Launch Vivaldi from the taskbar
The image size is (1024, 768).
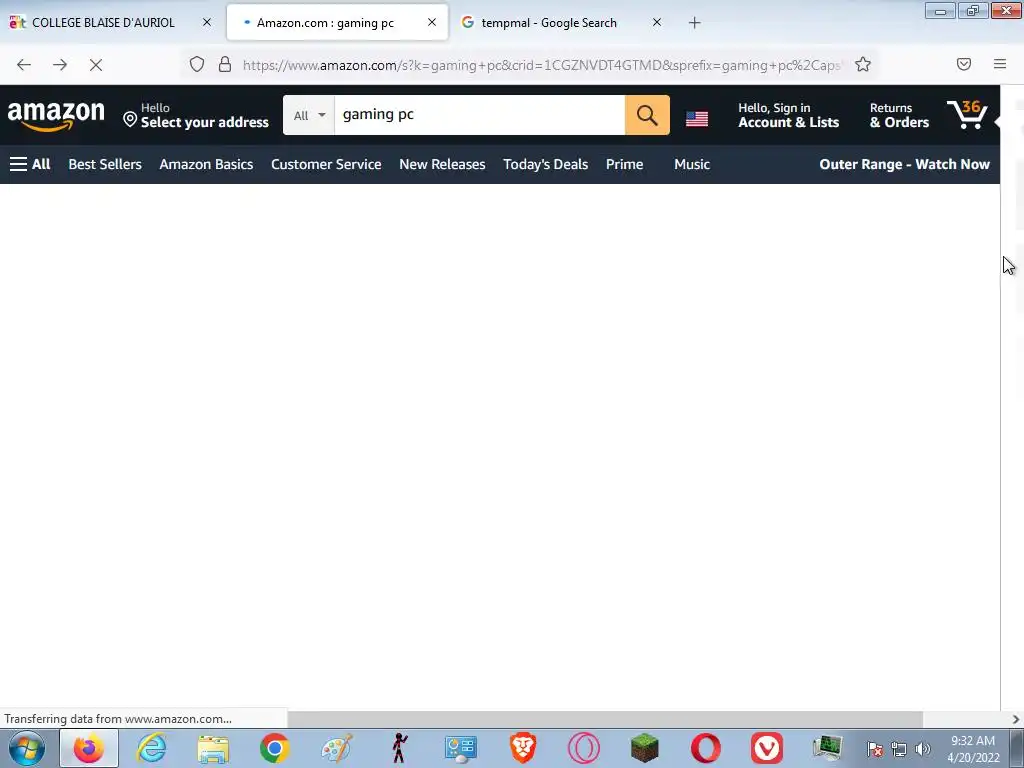(x=767, y=748)
